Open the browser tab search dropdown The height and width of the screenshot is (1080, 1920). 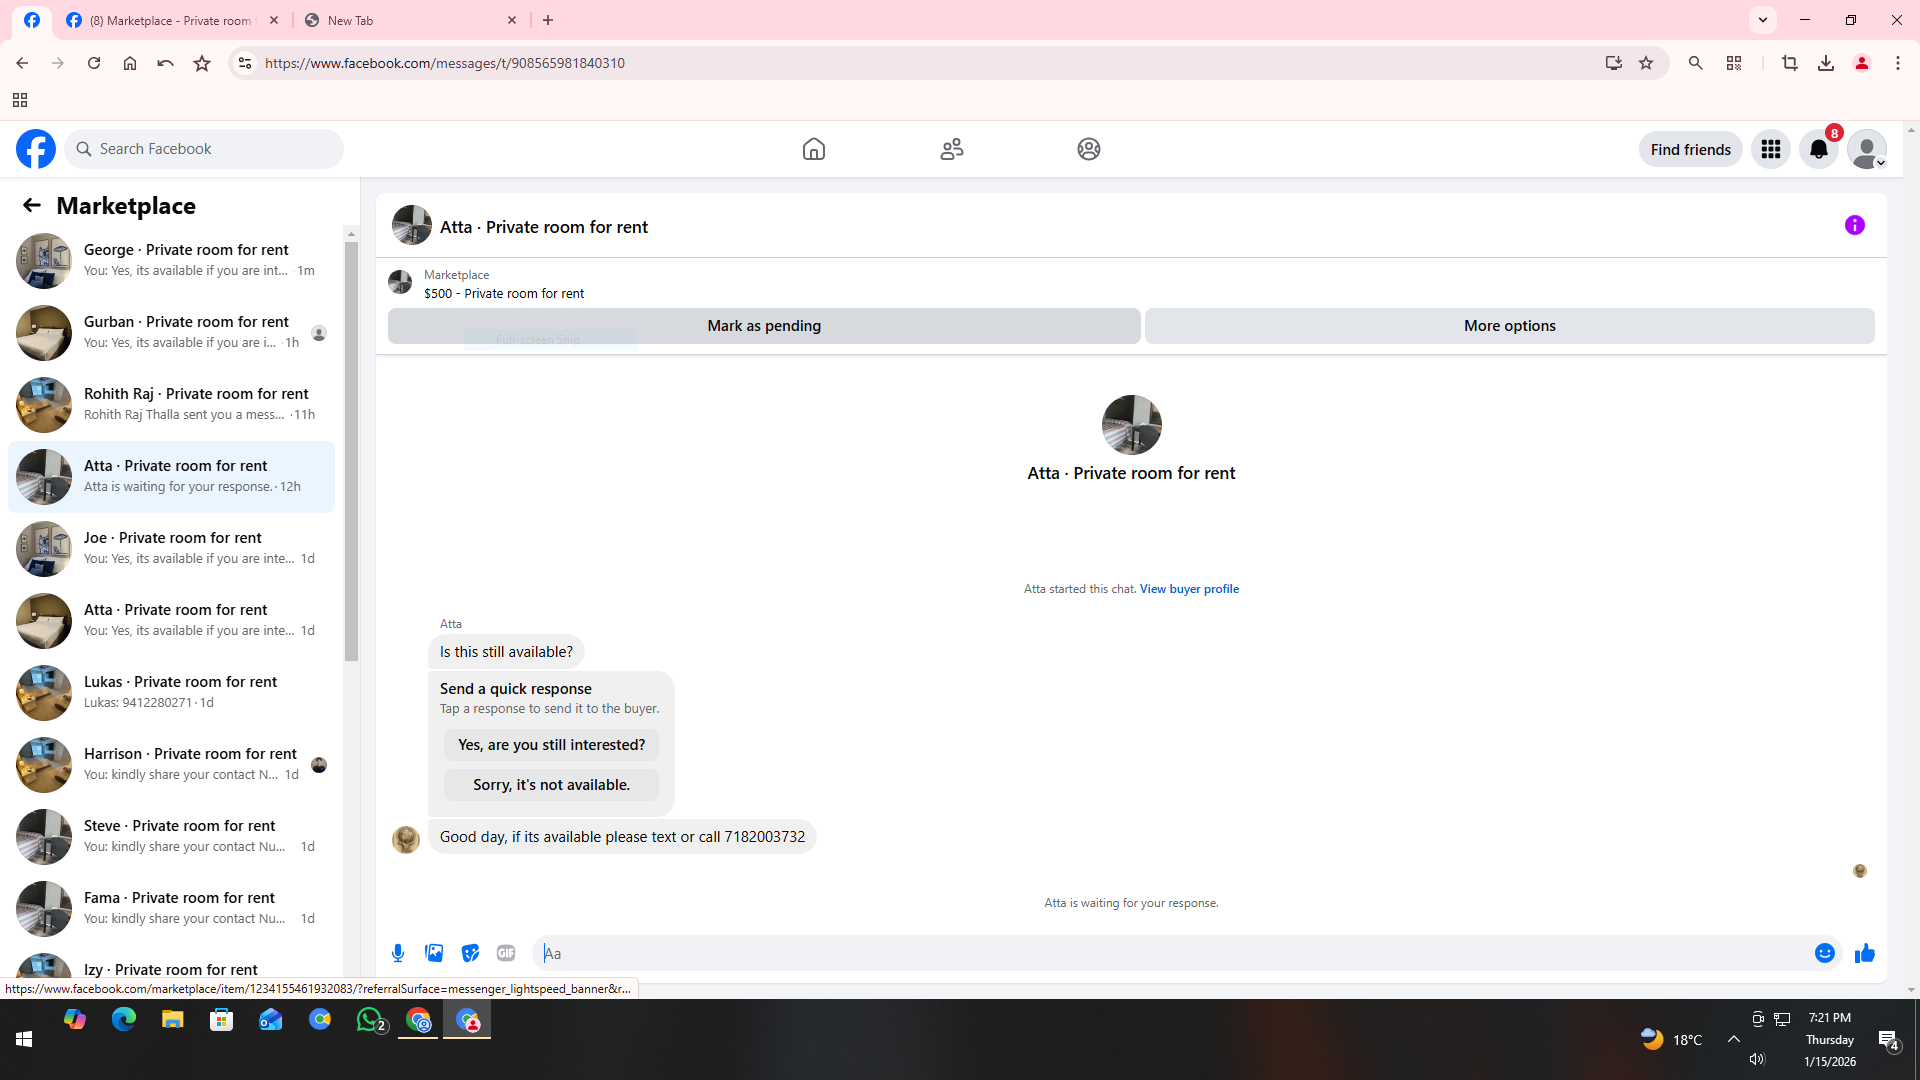pyautogui.click(x=1762, y=20)
